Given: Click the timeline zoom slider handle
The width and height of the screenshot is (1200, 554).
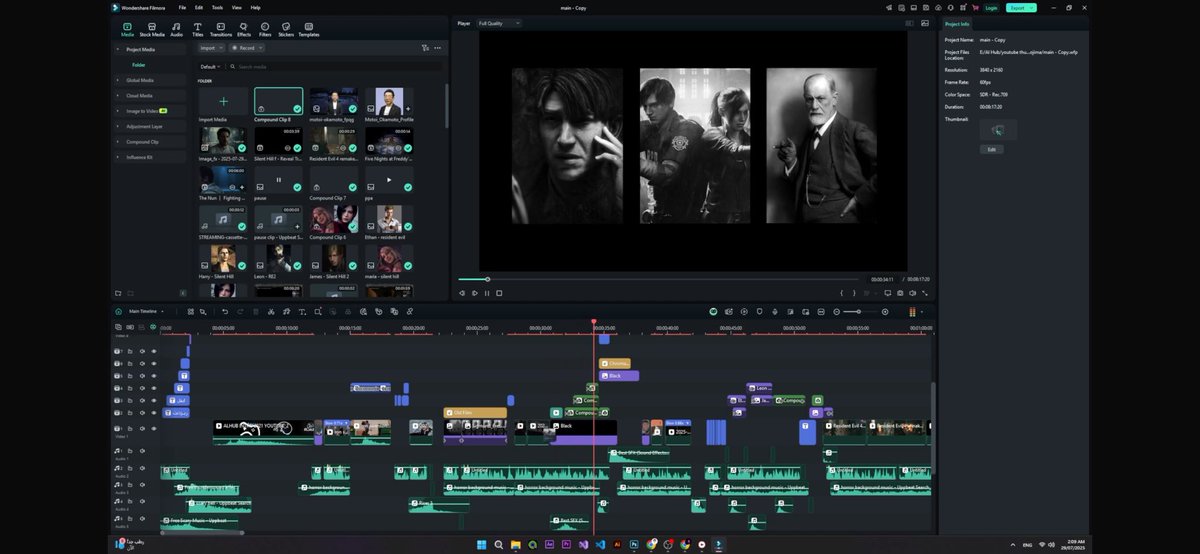Looking at the screenshot, I should 858,311.
